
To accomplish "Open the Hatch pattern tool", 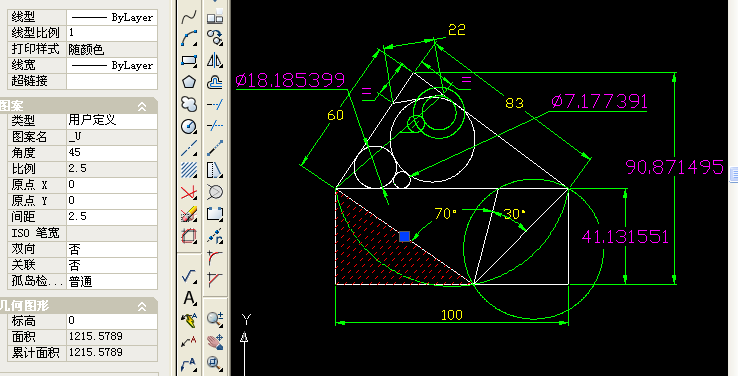I will [x=189, y=169].
